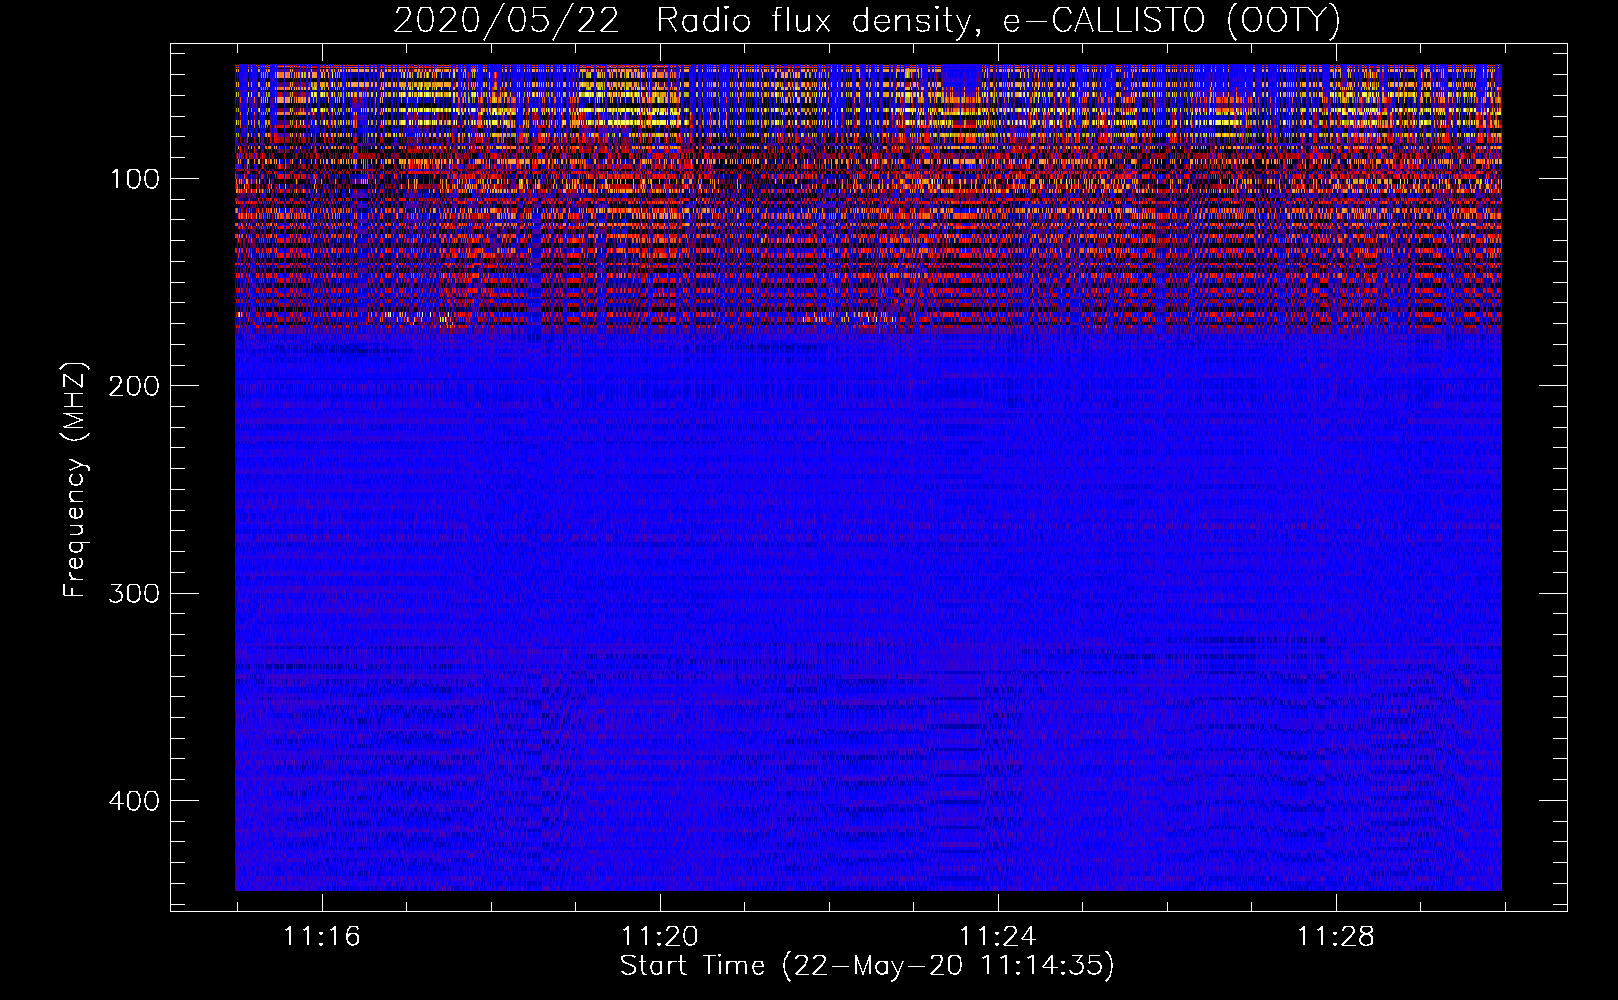
Task: Click the '200' frequency tick label
Action: [x=134, y=386]
